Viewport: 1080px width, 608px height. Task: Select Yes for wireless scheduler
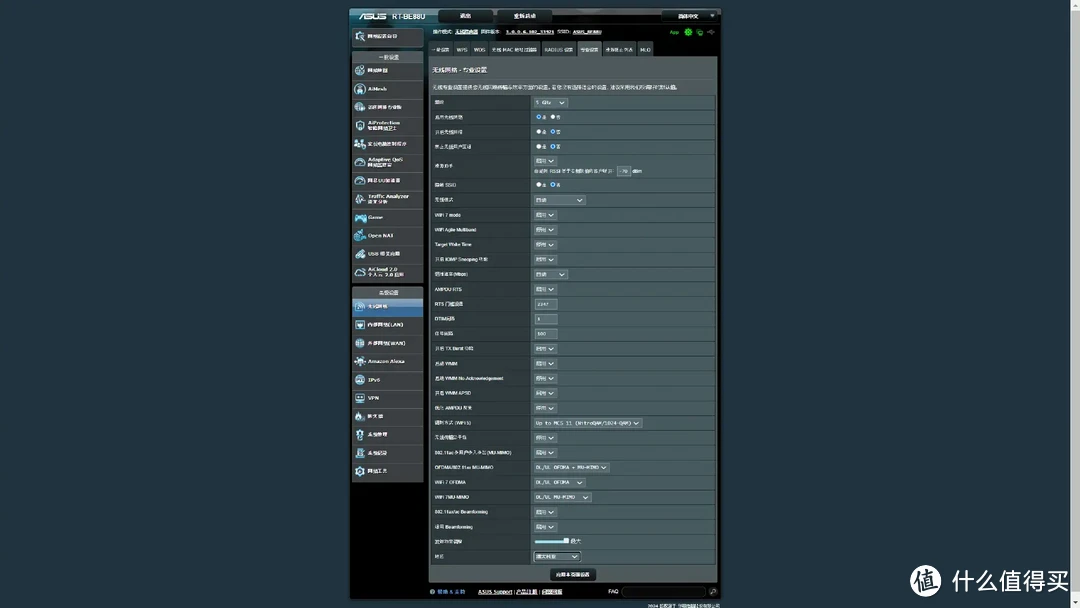click(539, 132)
